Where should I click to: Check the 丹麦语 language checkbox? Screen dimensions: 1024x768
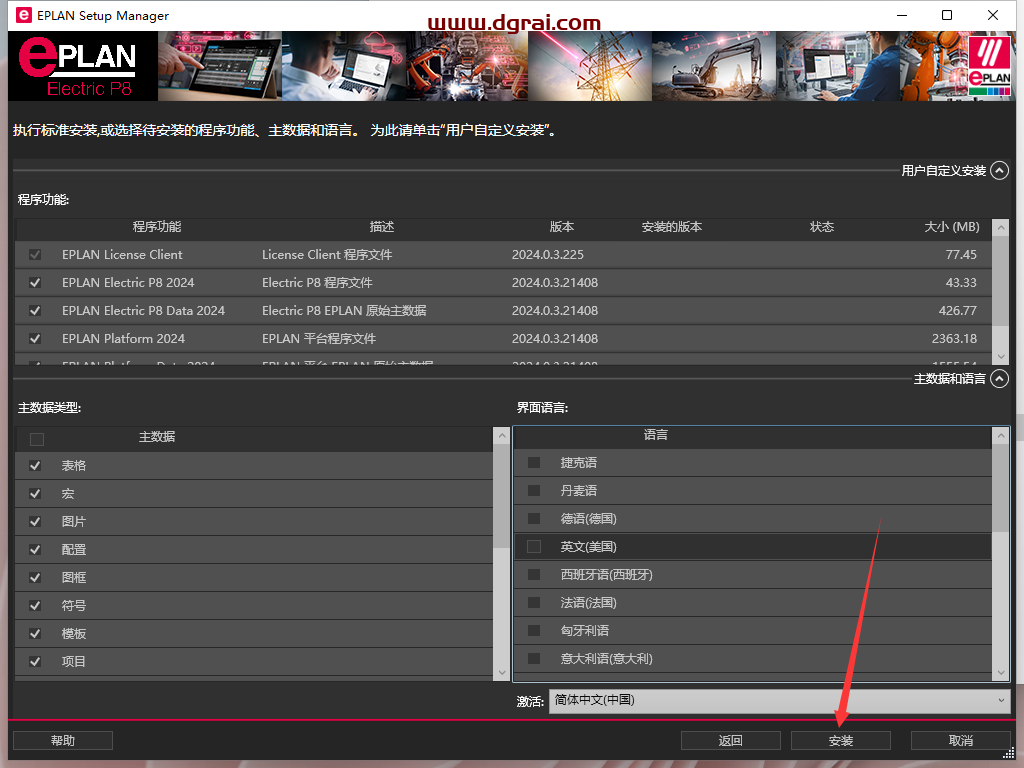tap(534, 490)
